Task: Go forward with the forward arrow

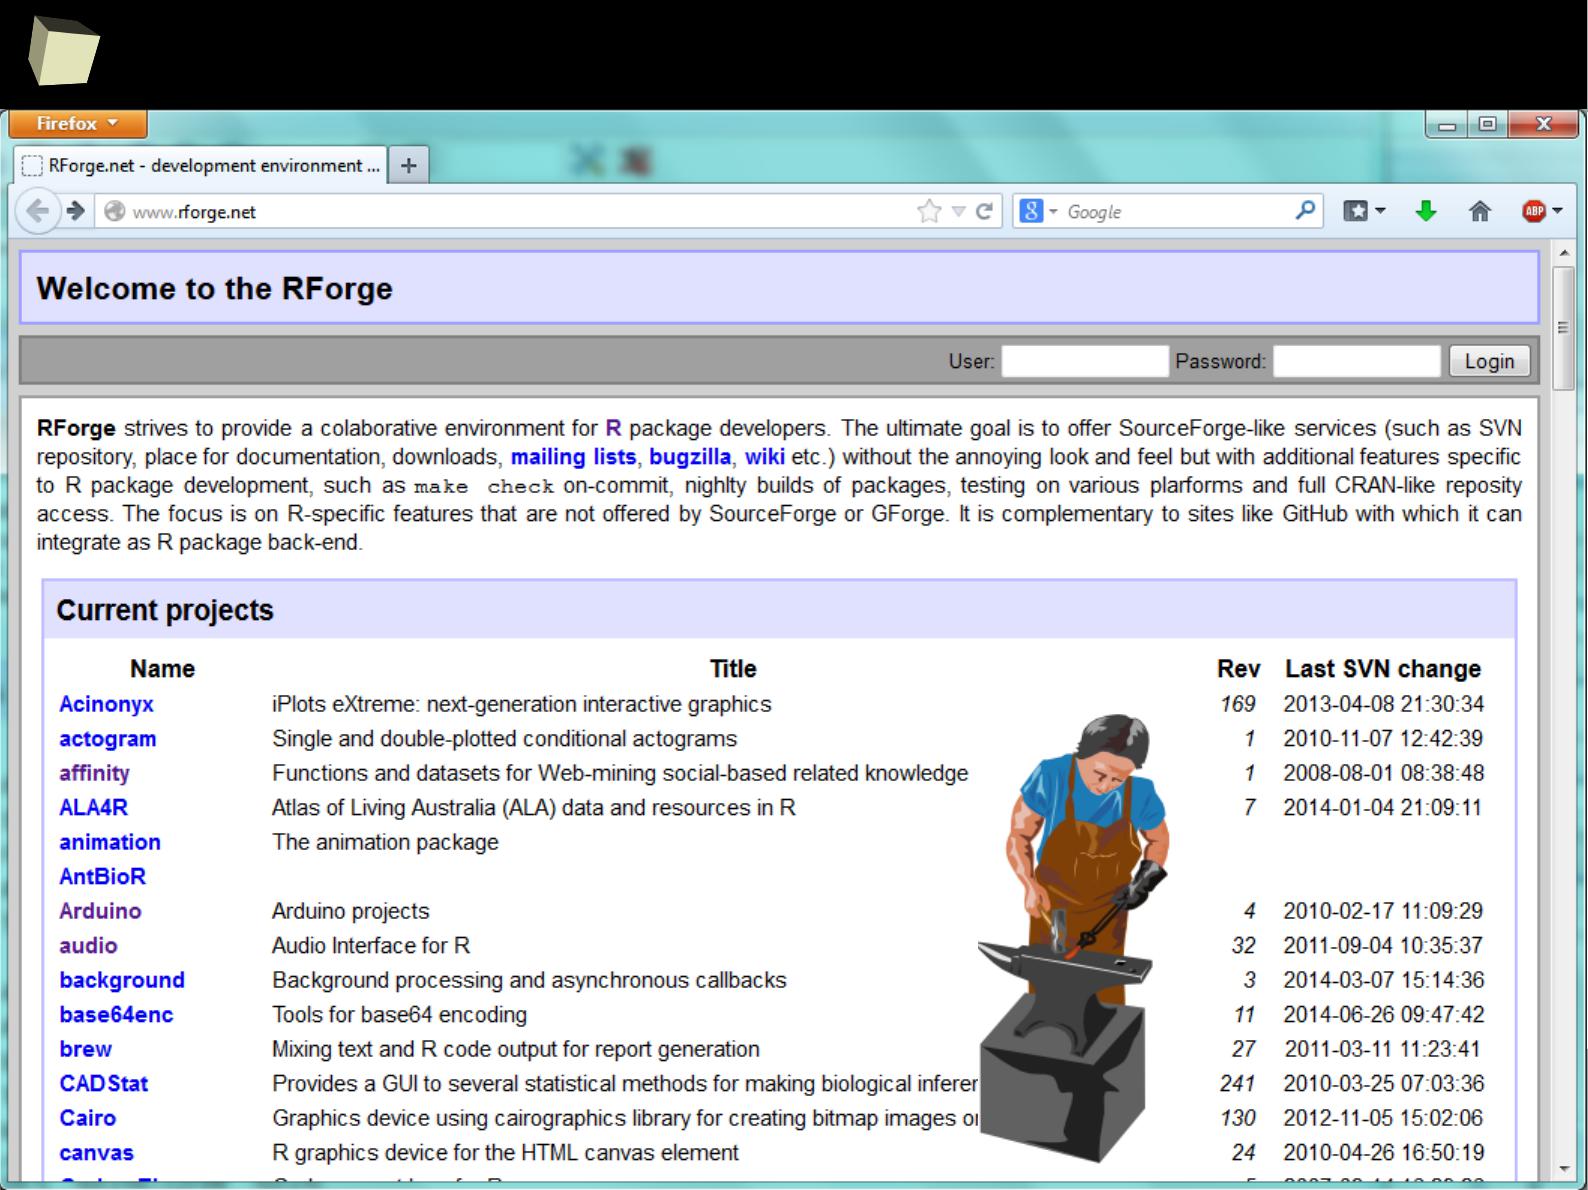Action: point(76,211)
